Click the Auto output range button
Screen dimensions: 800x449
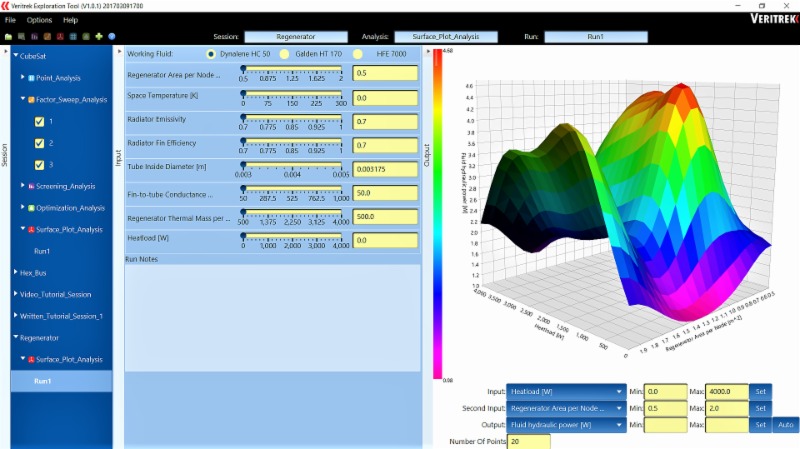coord(786,425)
